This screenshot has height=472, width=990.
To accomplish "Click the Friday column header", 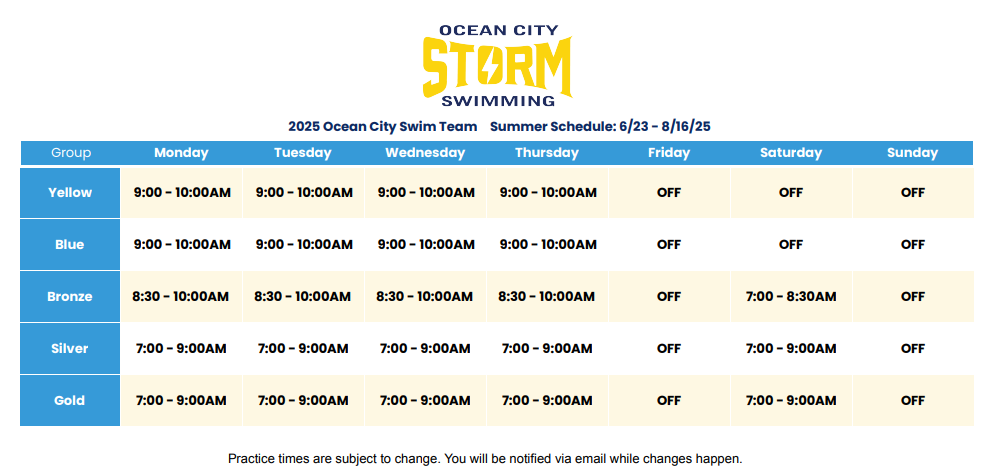I will (669, 153).
